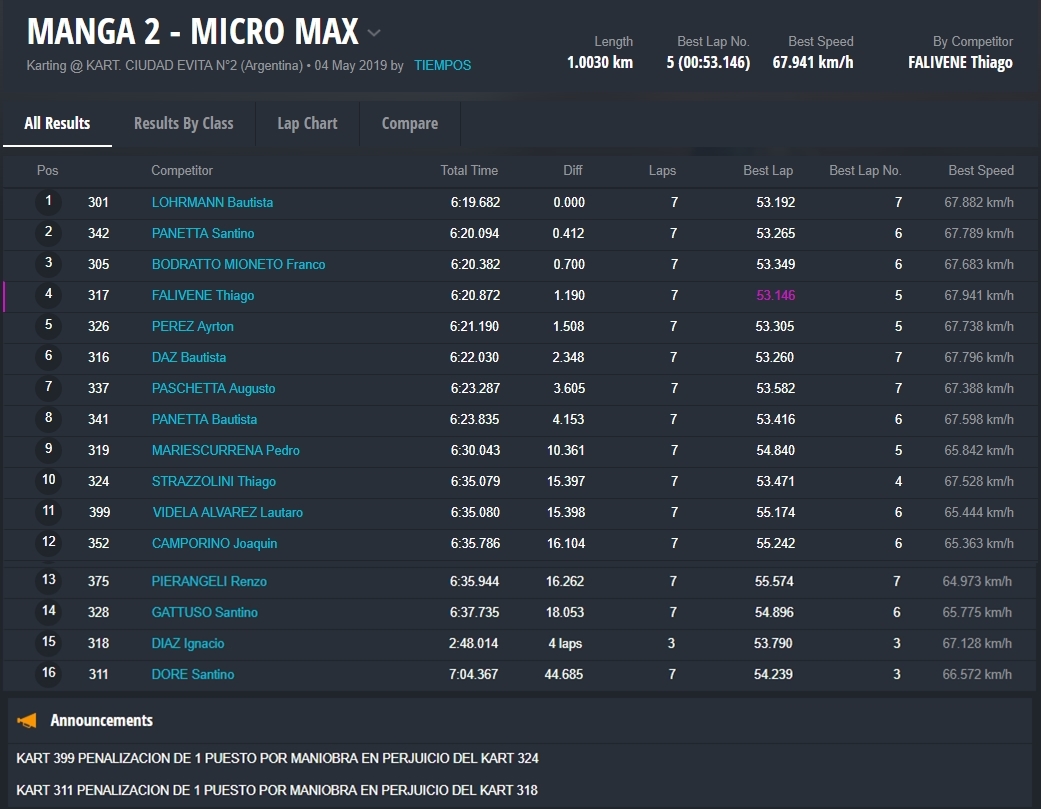Select the Compare tab
Screen dimensions: 1041x809
(410, 123)
